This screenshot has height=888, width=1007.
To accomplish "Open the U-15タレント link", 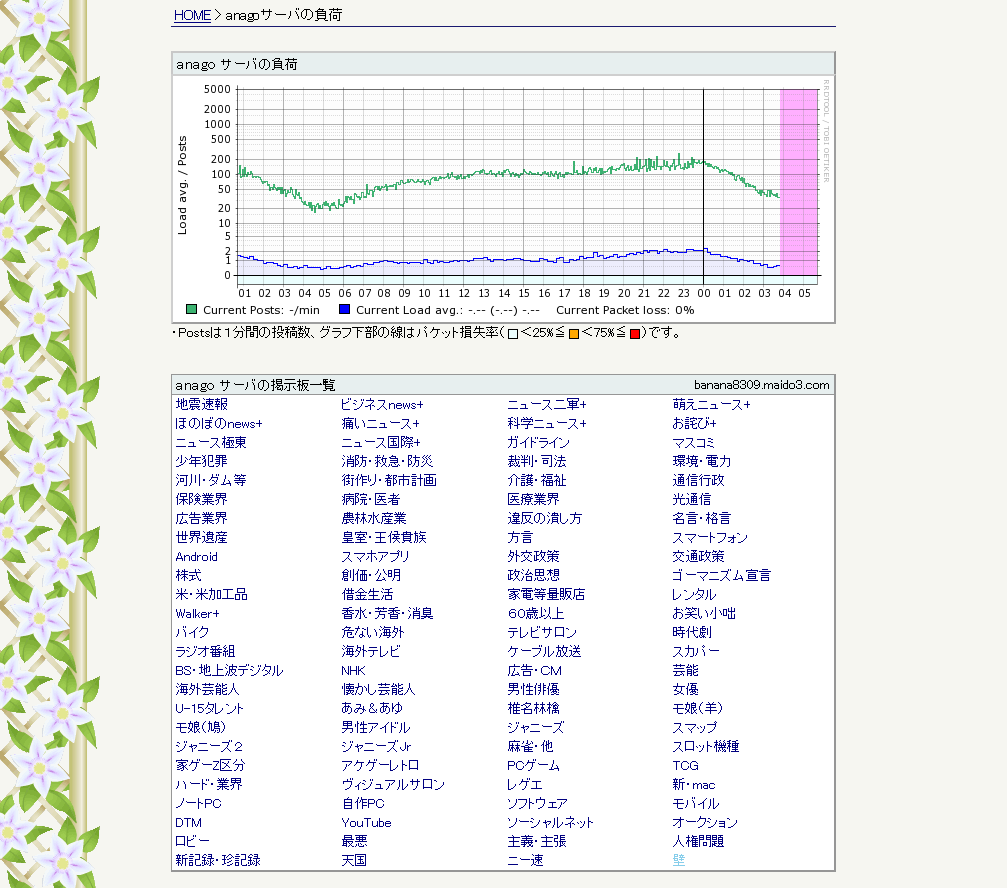I will [x=209, y=709].
